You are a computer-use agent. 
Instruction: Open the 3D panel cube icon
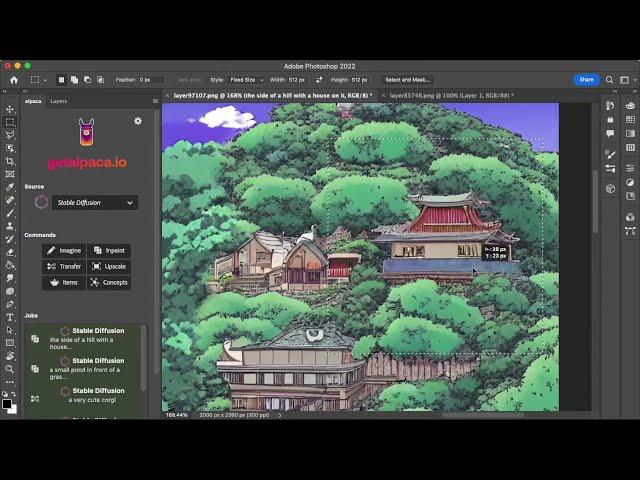pos(610,189)
